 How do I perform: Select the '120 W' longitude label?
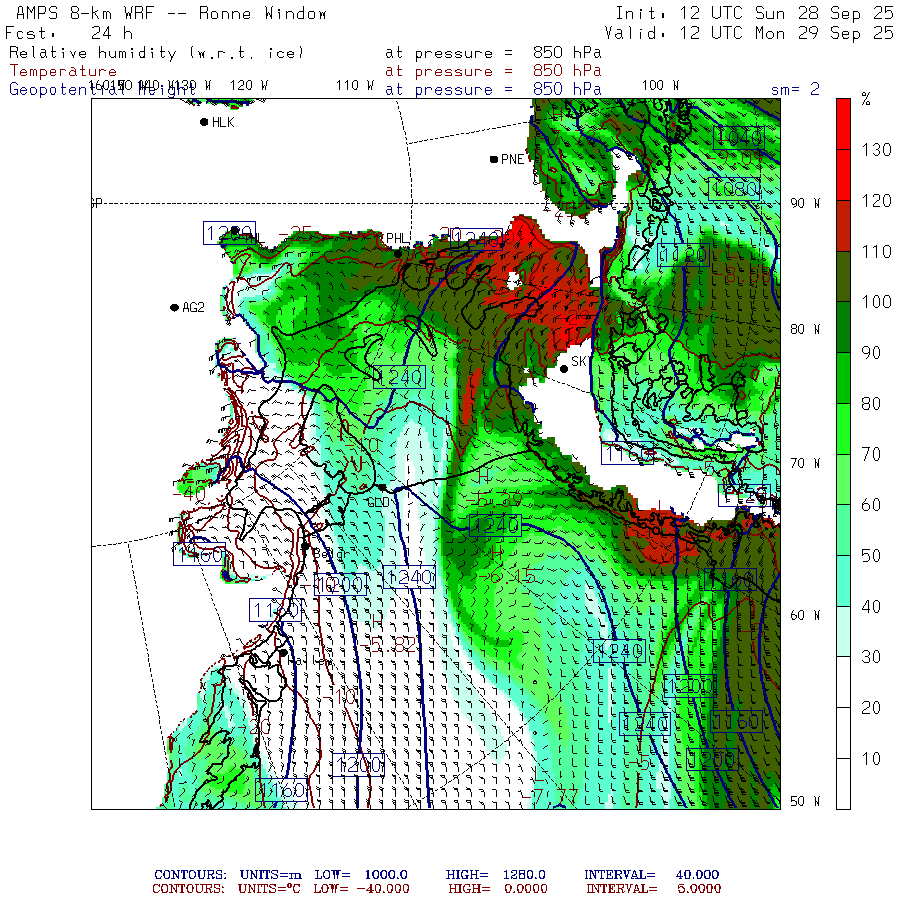click(249, 86)
